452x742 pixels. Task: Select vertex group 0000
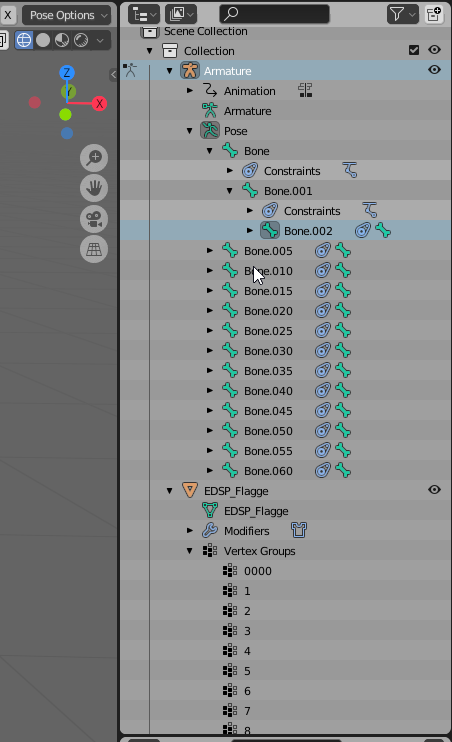257,571
